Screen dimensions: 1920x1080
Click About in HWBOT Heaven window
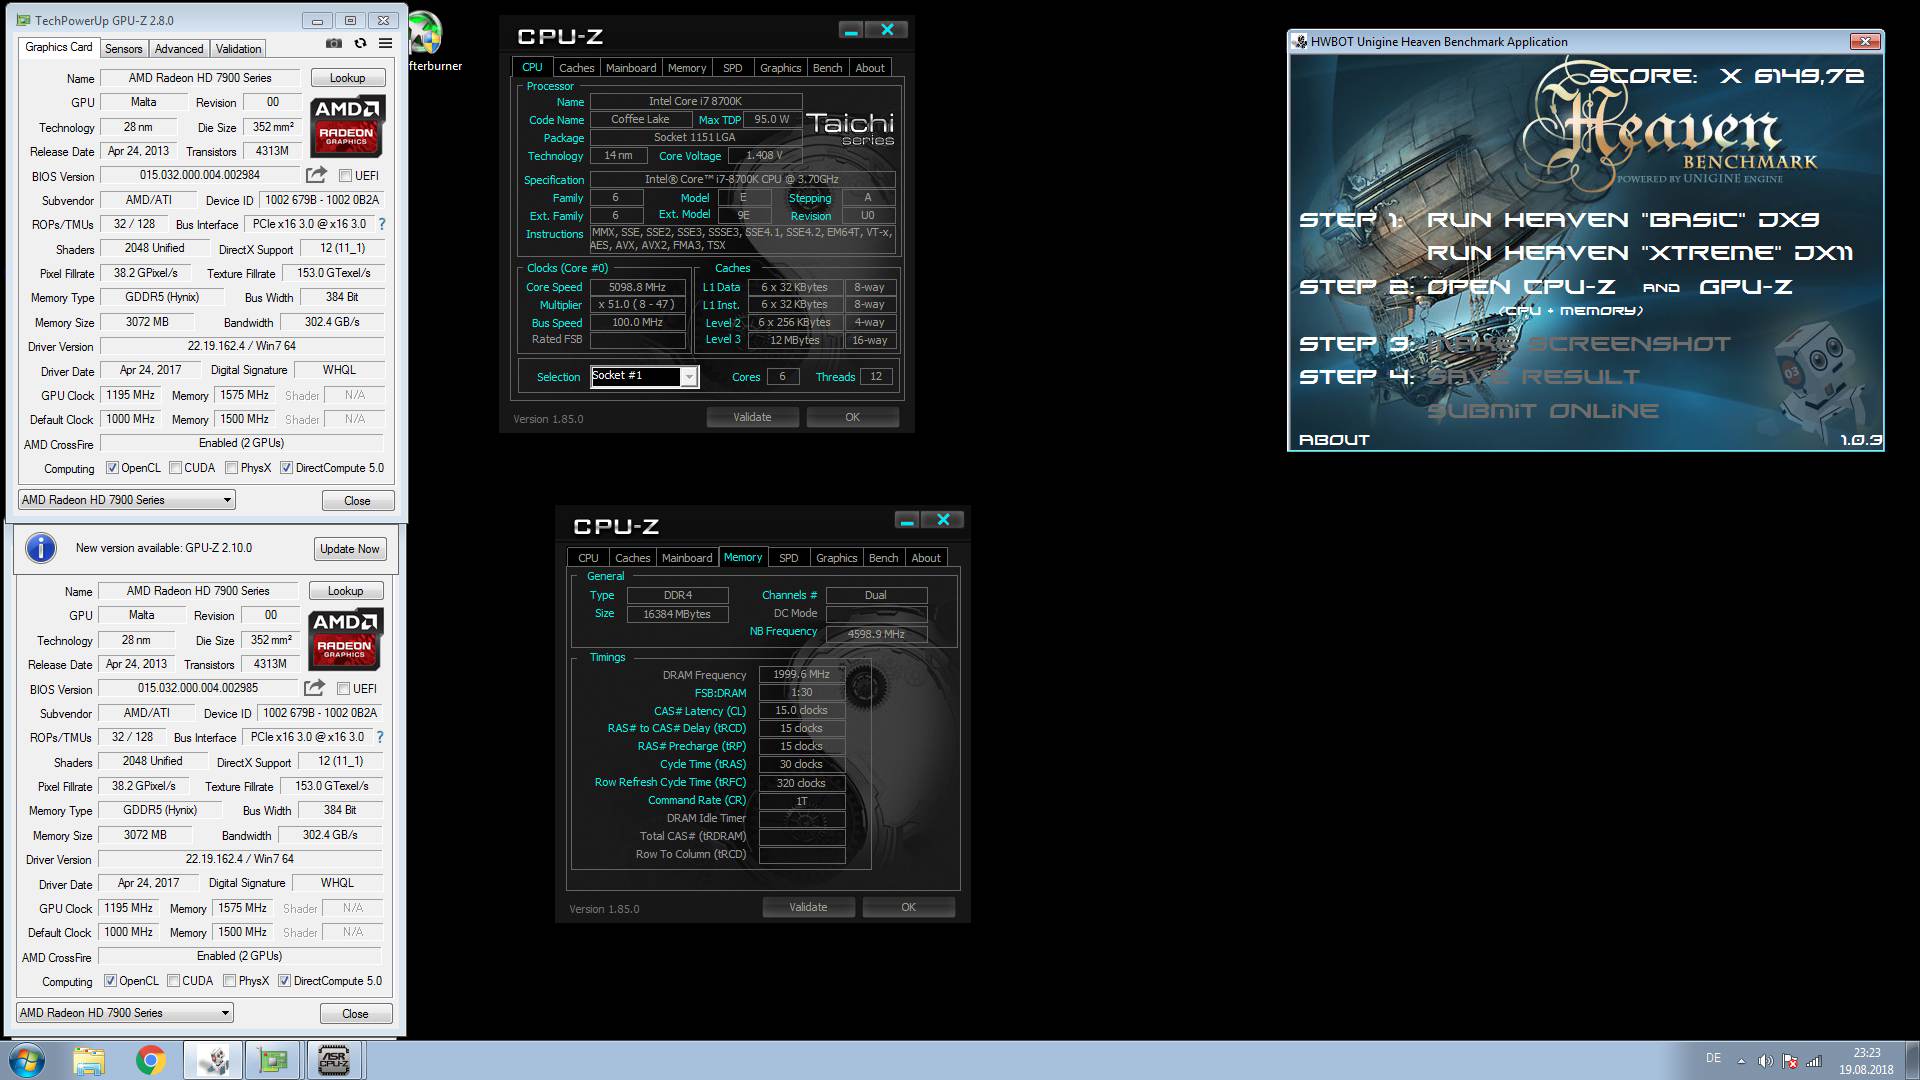[x=1334, y=440]
